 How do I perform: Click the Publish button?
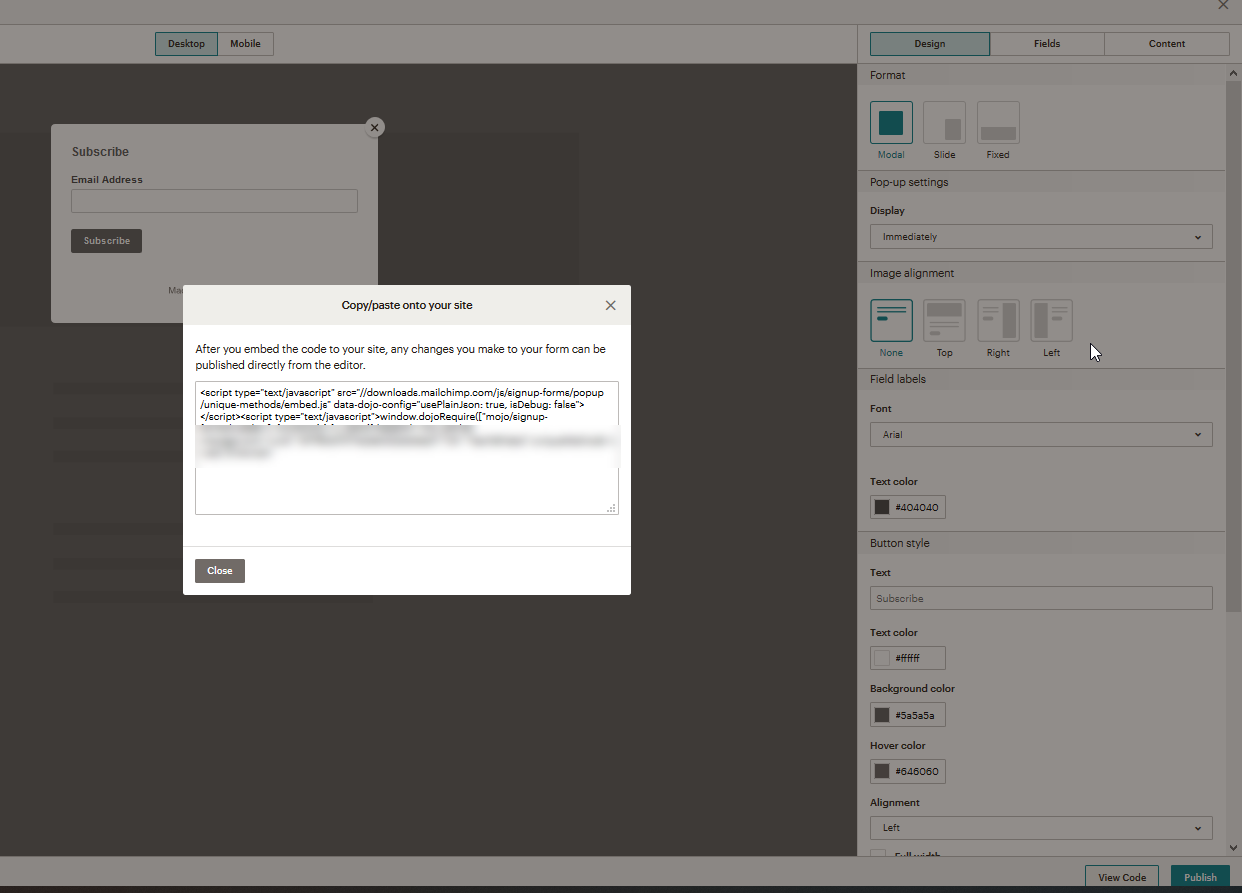point(1200,878)
